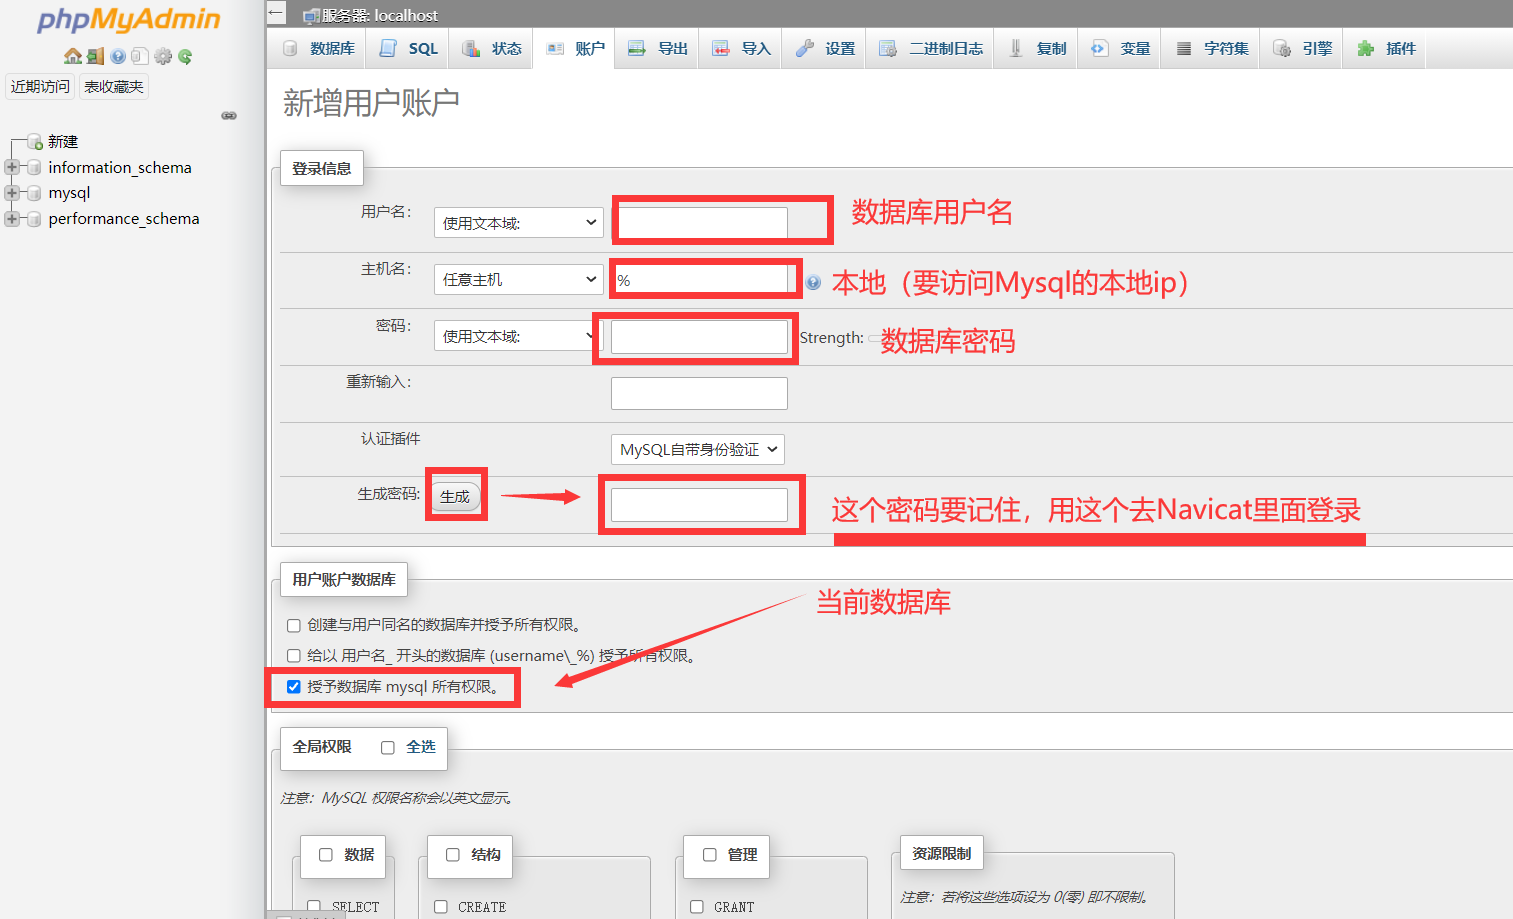
Task: Click the 导入 import tab icon
Action: [721, 48]
